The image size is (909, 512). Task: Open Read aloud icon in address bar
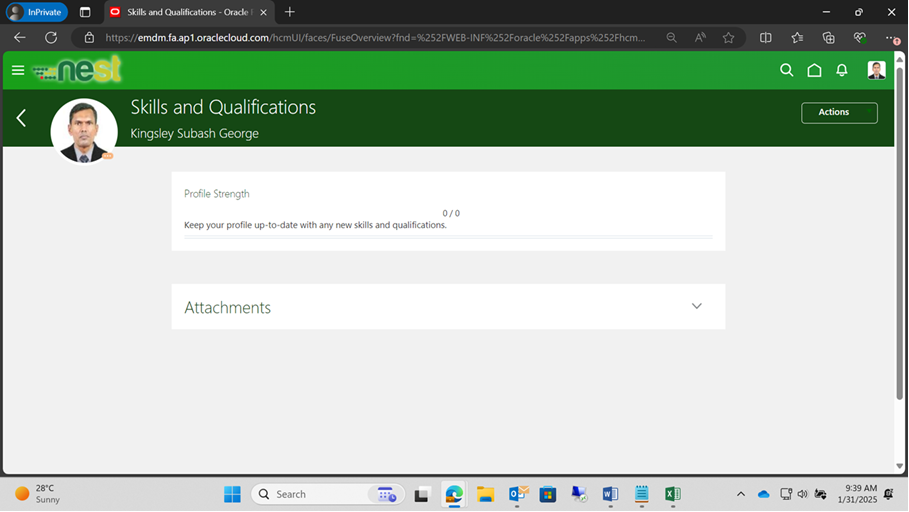(700, 38)
